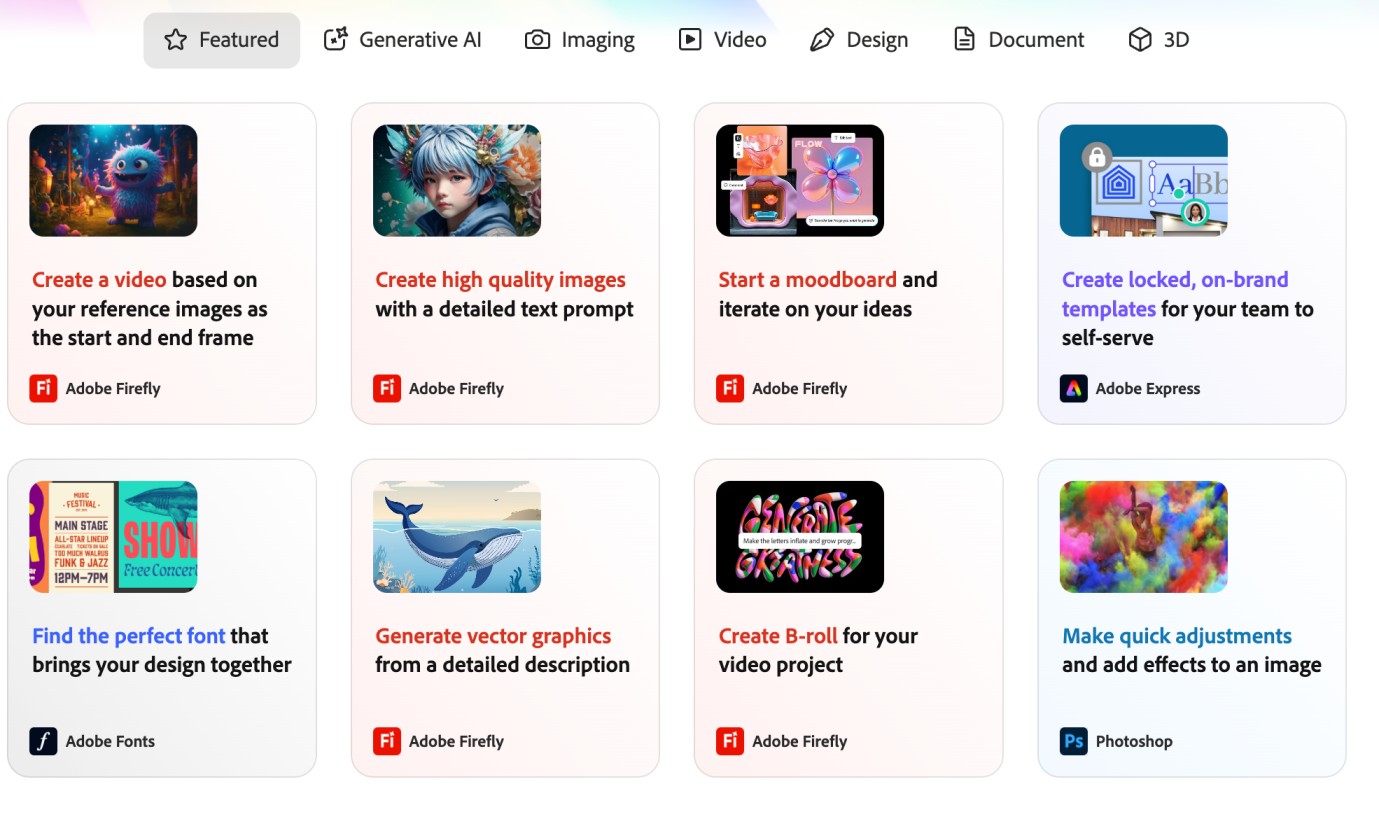Screen dimensions: 1379x819
Task: Click the 3D cube icon
Action: [x=1141, y=39]
